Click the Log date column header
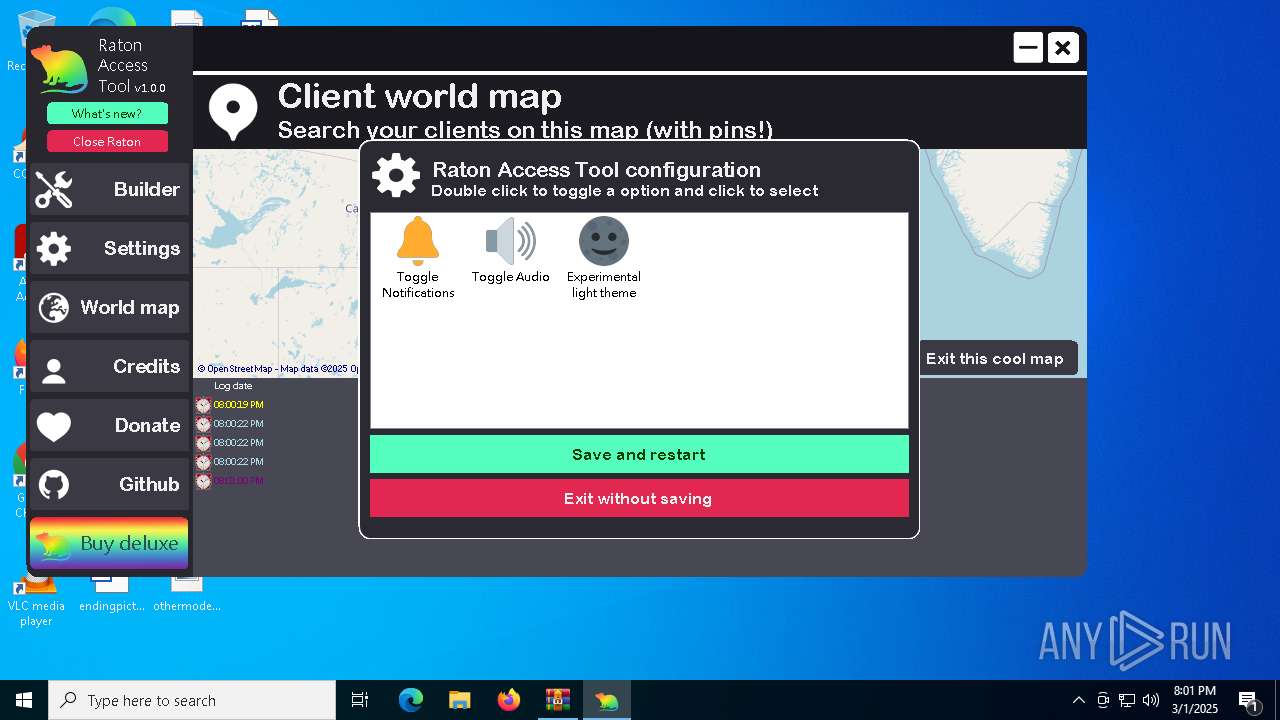1280x720 pixels. [x=233, y=386]
